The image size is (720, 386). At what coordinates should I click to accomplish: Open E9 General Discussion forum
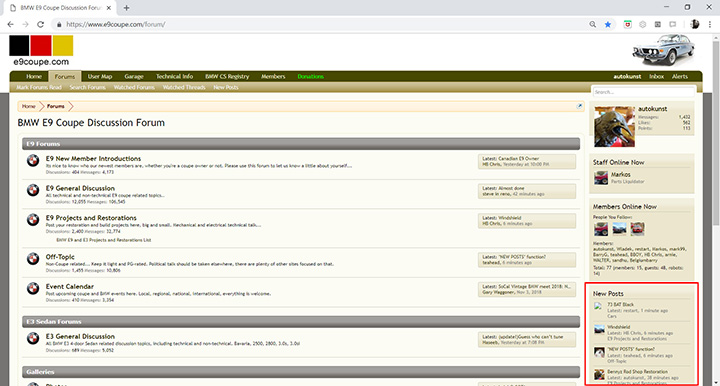pos(80,188)
